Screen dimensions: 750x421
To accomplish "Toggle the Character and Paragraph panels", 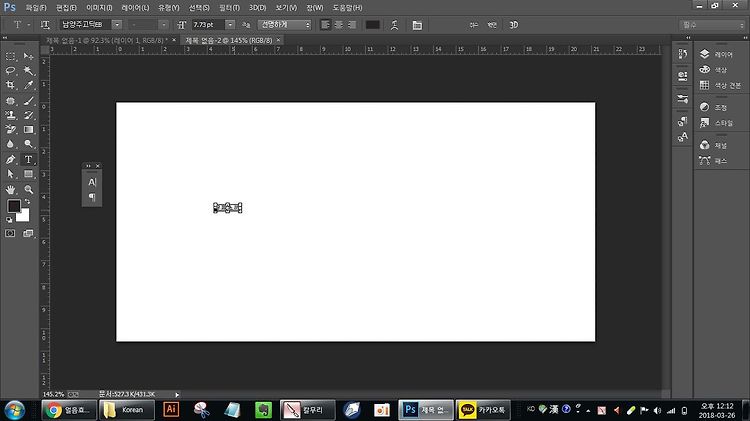I will 417,25.
